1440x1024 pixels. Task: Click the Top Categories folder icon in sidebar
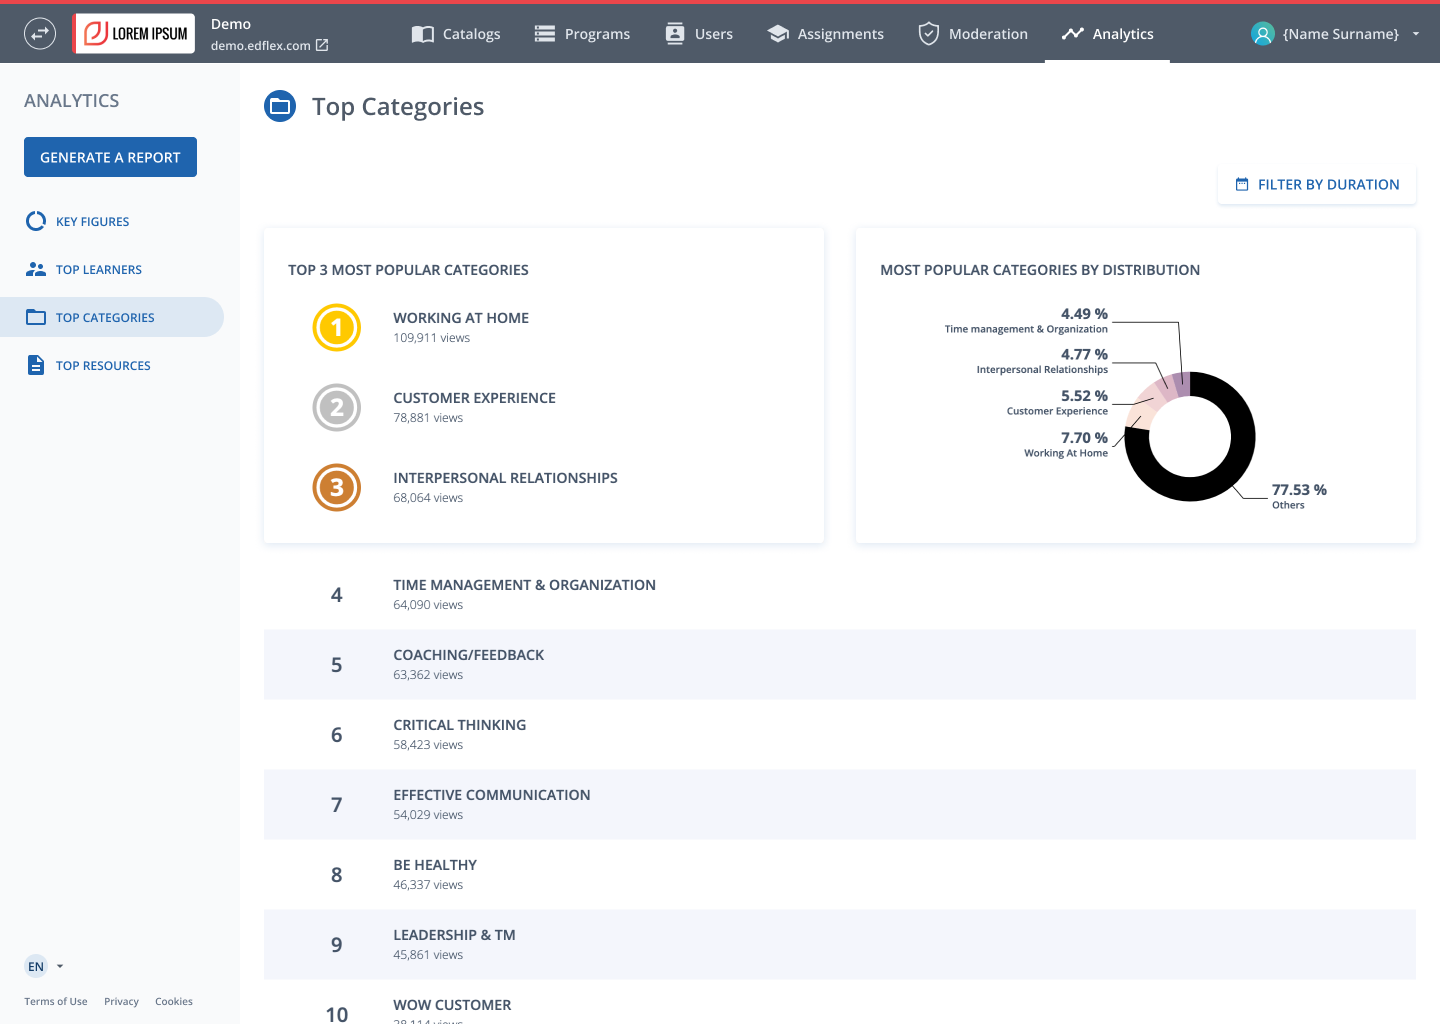36,317
